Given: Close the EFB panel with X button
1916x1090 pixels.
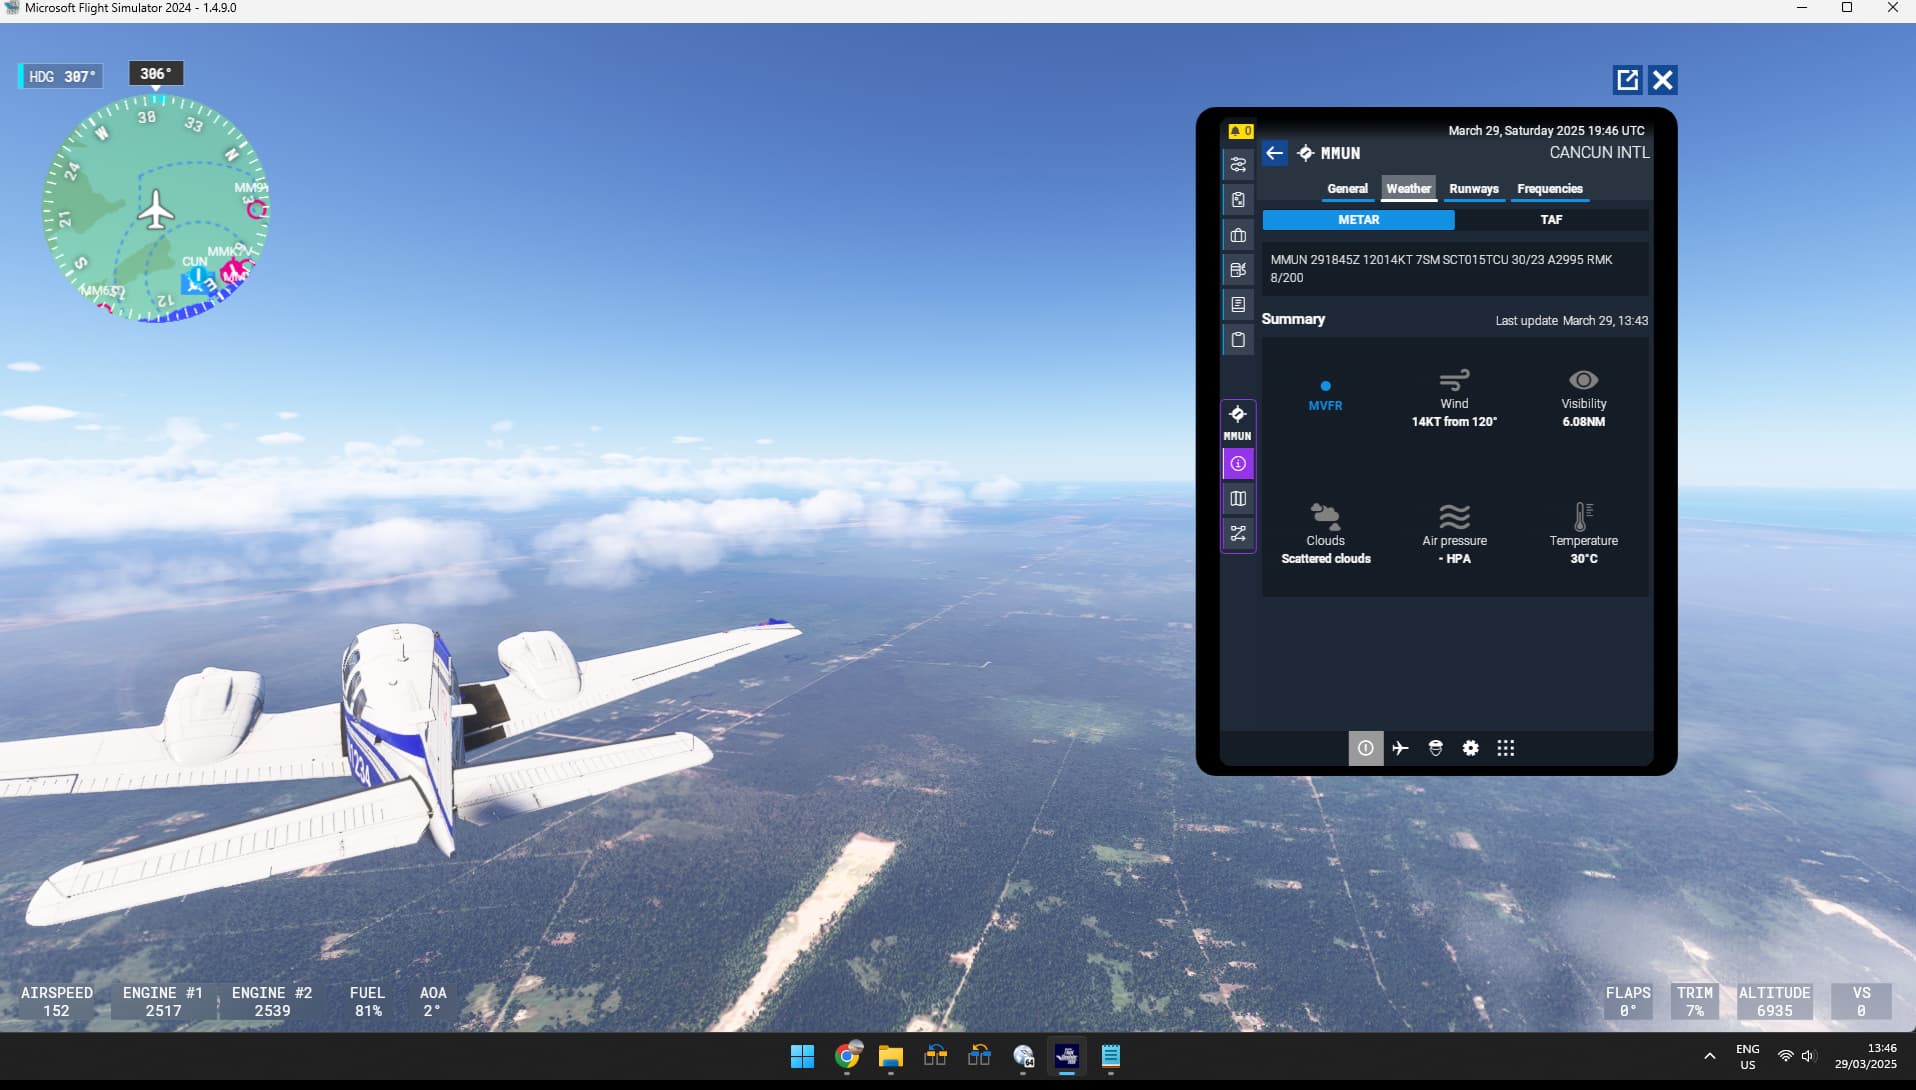Looking at the screenshot, I should click(1662, 80).
